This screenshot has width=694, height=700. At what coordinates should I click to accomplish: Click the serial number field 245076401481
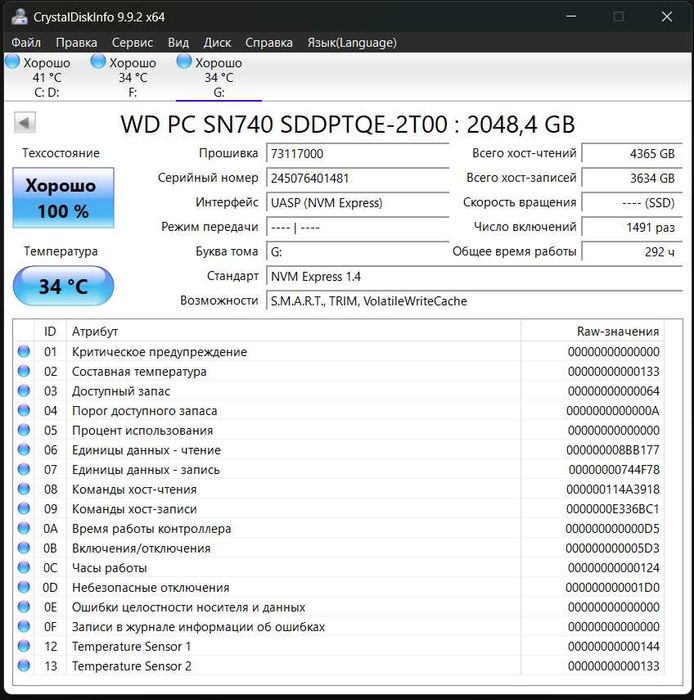pyautogui.click(x=357, y=178)
